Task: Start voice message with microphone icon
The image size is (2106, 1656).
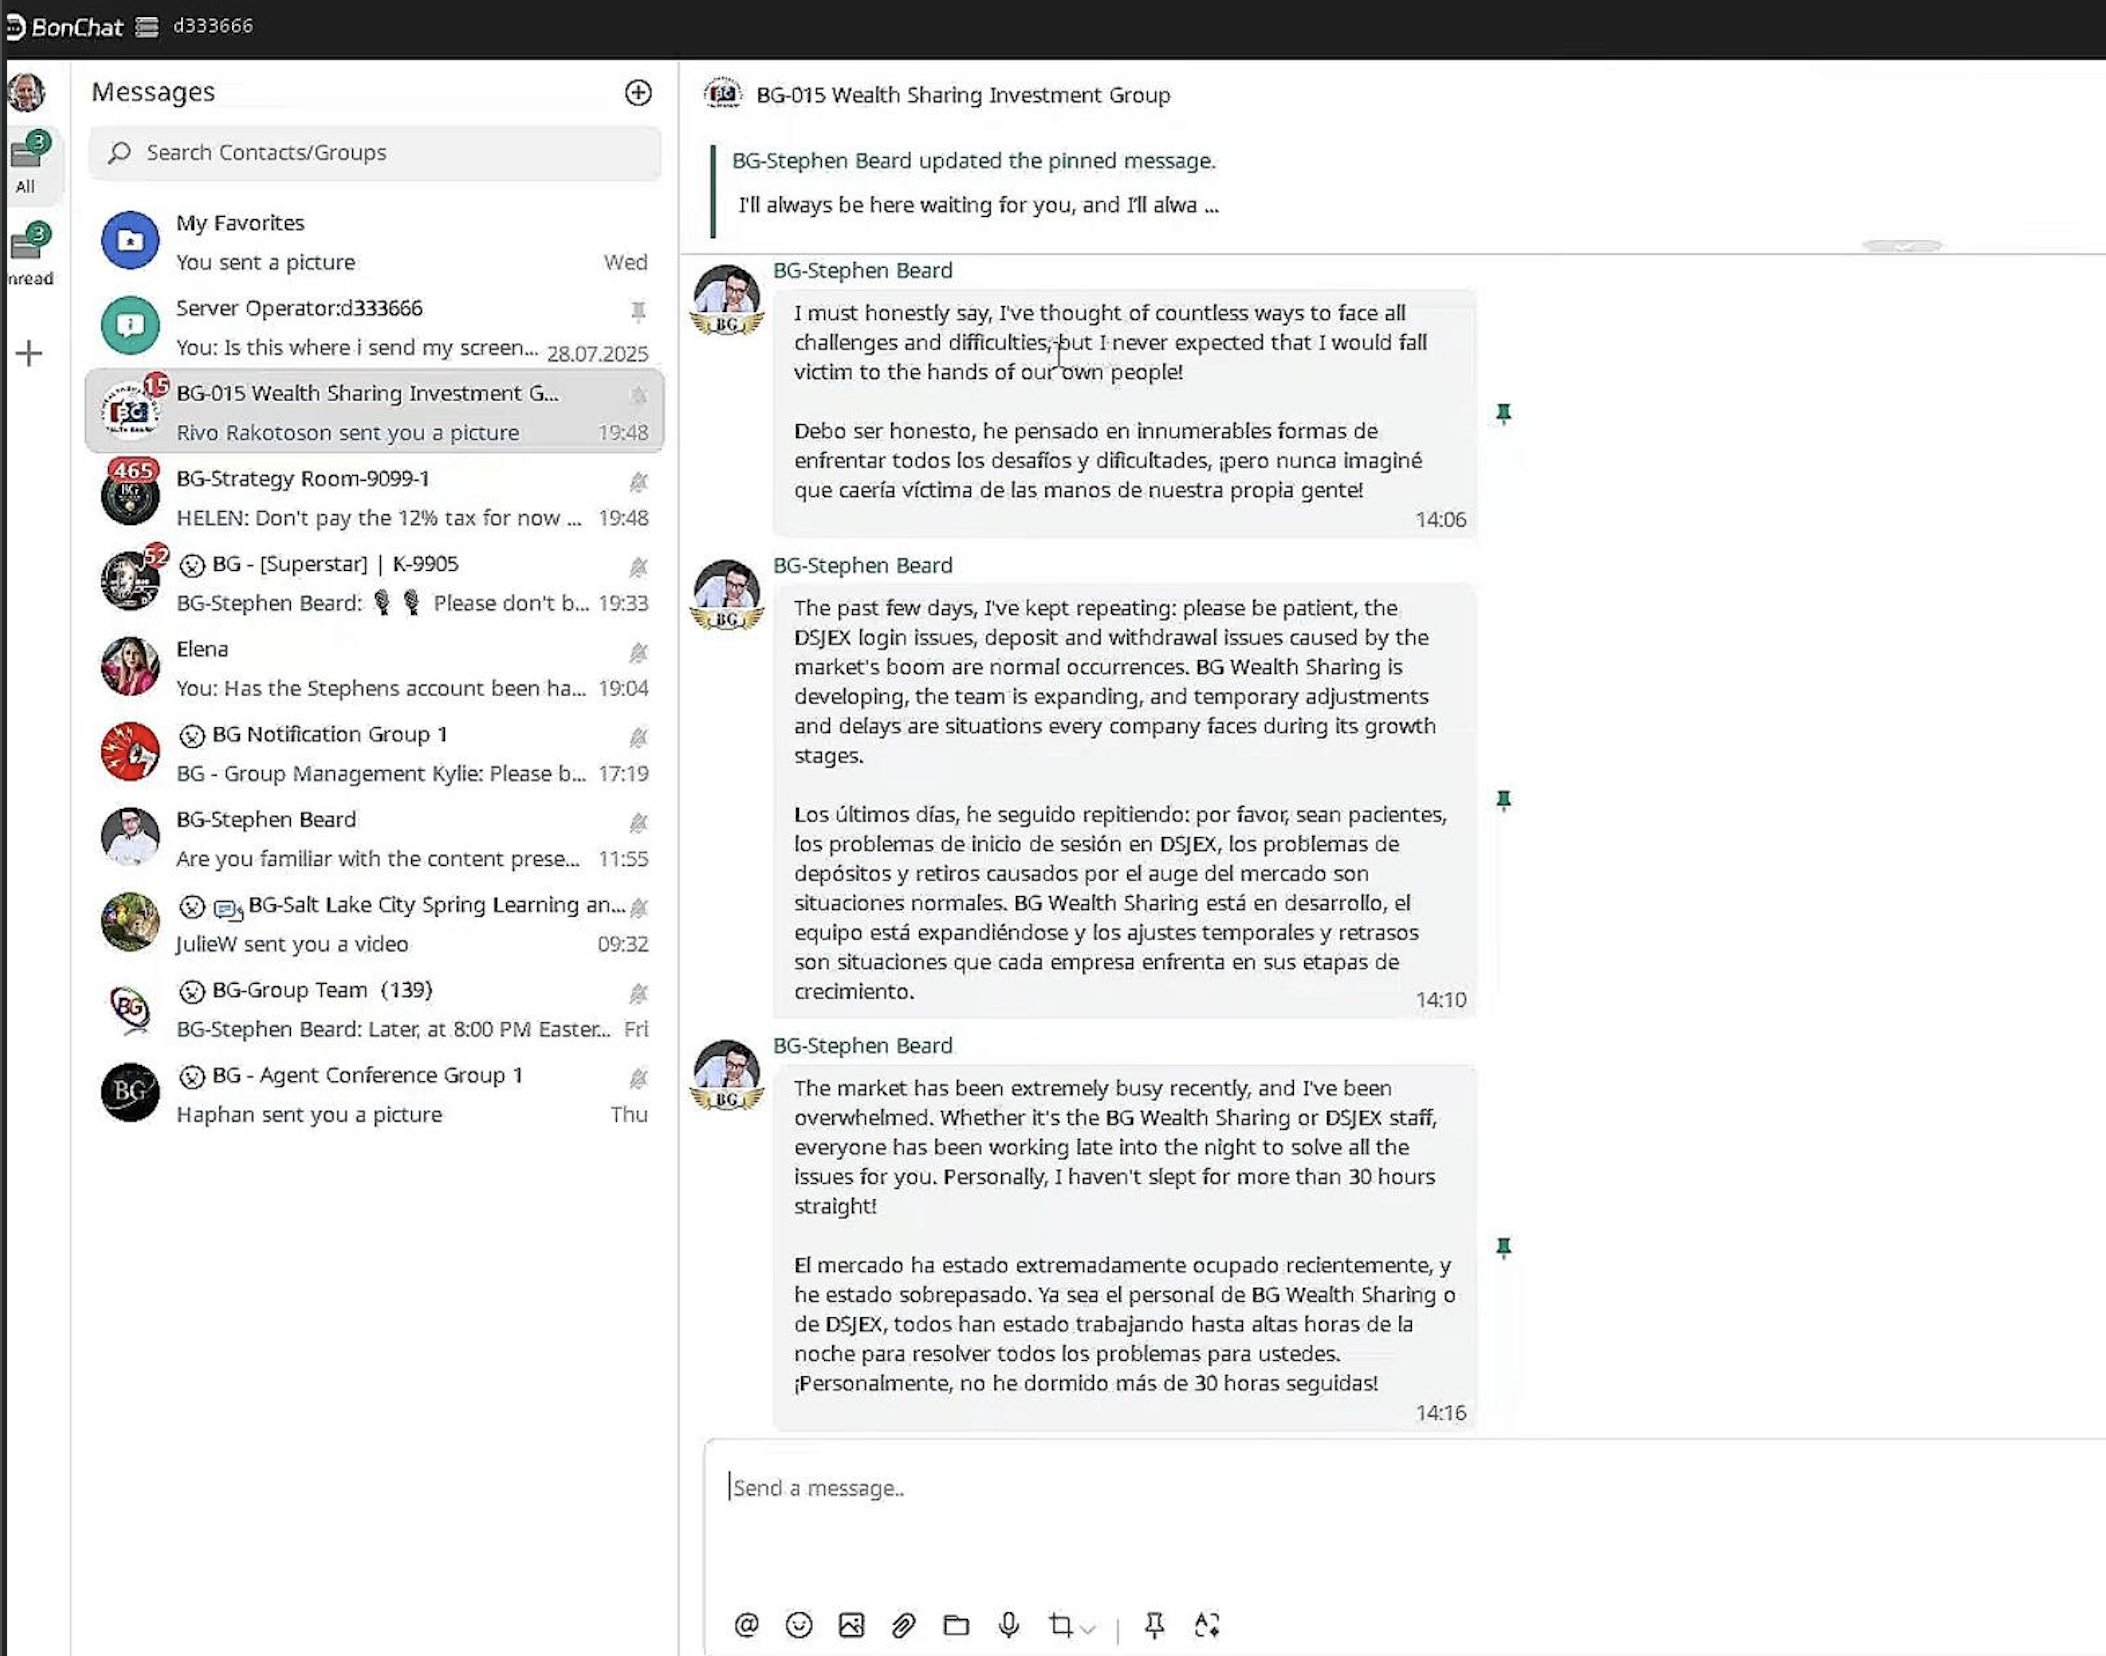Action: (x=1009, y=1625)
